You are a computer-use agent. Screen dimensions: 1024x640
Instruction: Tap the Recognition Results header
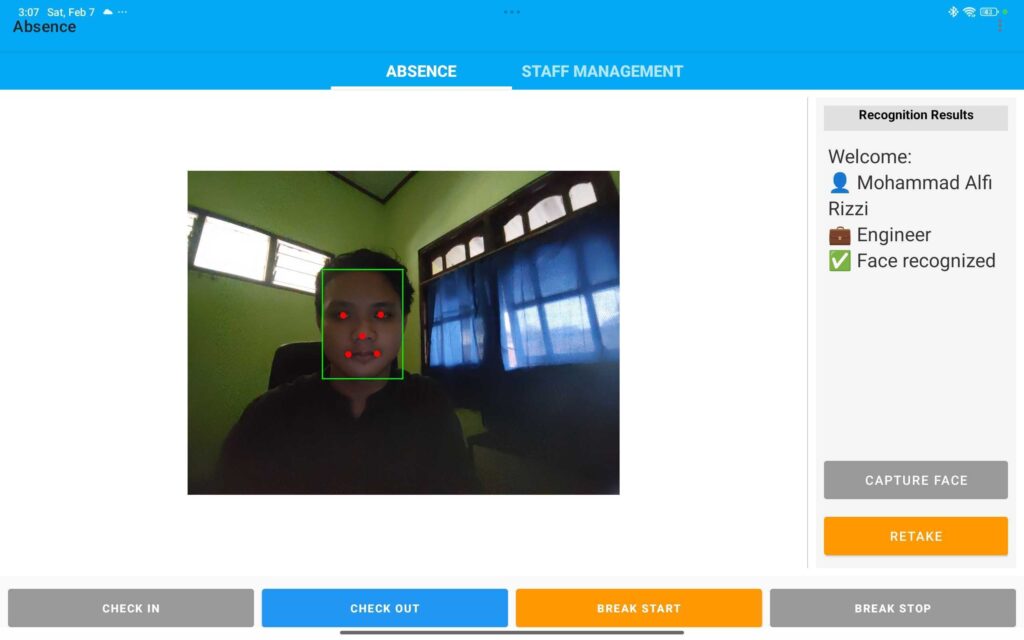915,115
